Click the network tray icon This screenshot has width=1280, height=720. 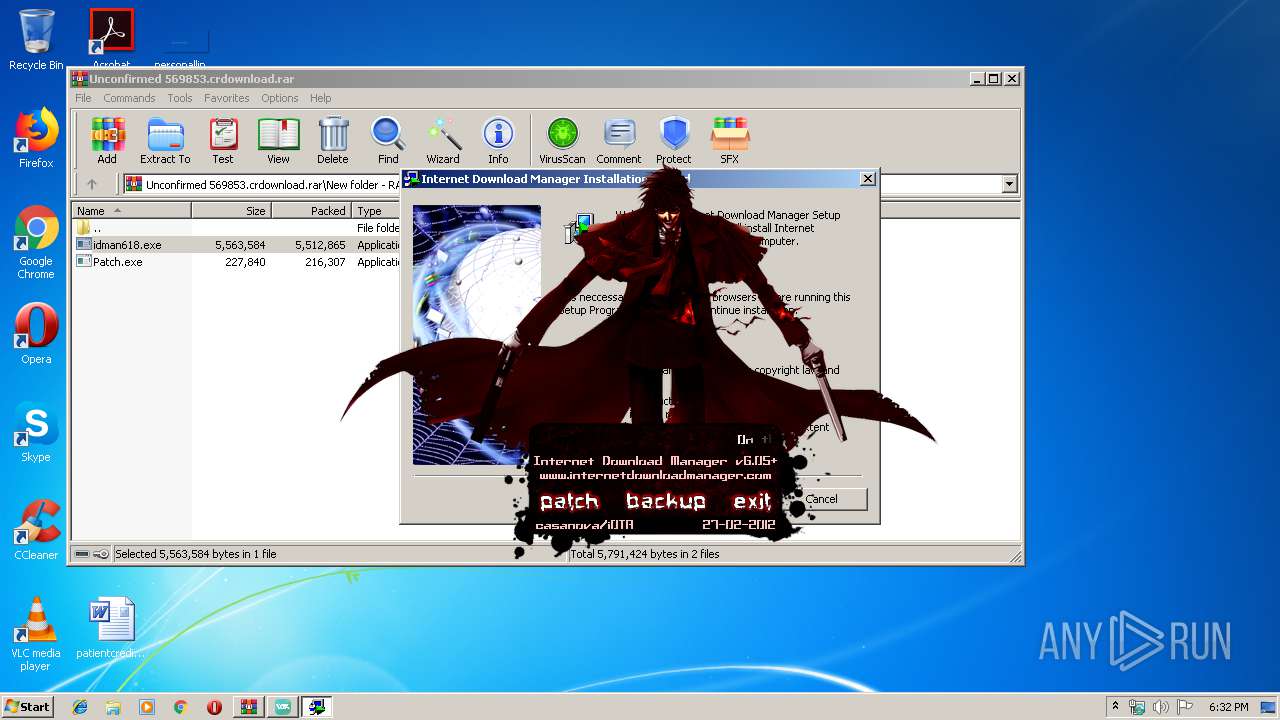[1137, 707]
